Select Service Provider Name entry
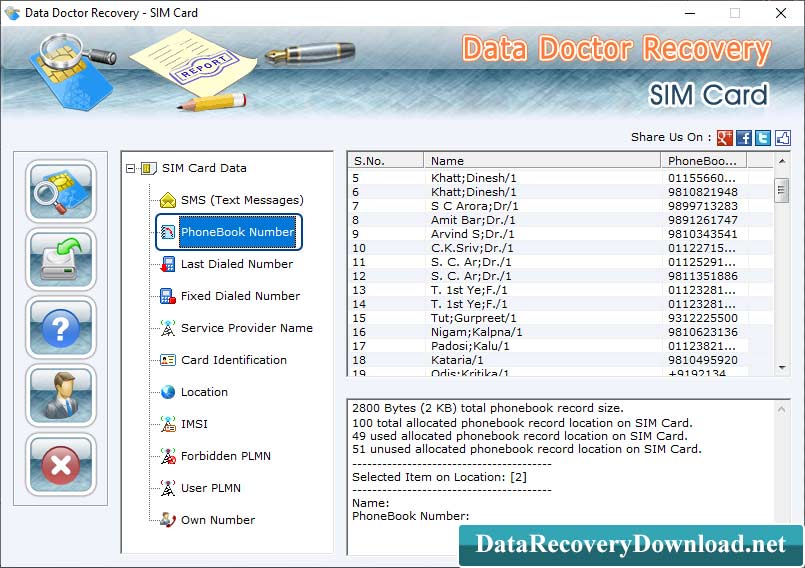The image size is (805, 568). [x=246, y=328]
